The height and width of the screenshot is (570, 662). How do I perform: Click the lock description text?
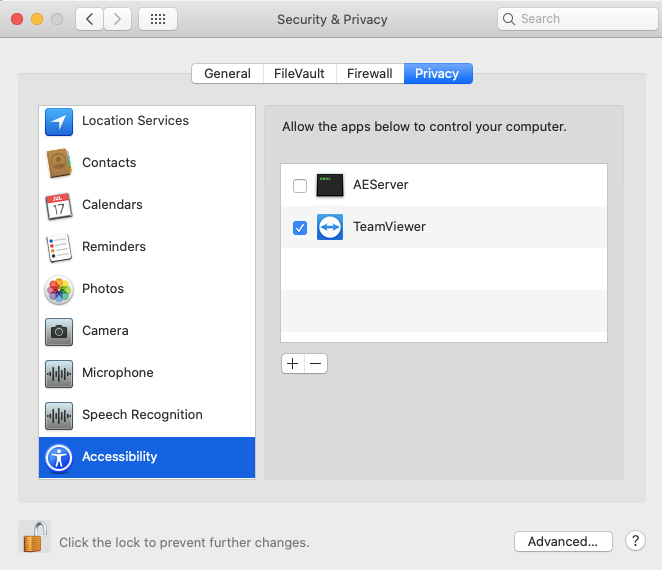point(184,543)
